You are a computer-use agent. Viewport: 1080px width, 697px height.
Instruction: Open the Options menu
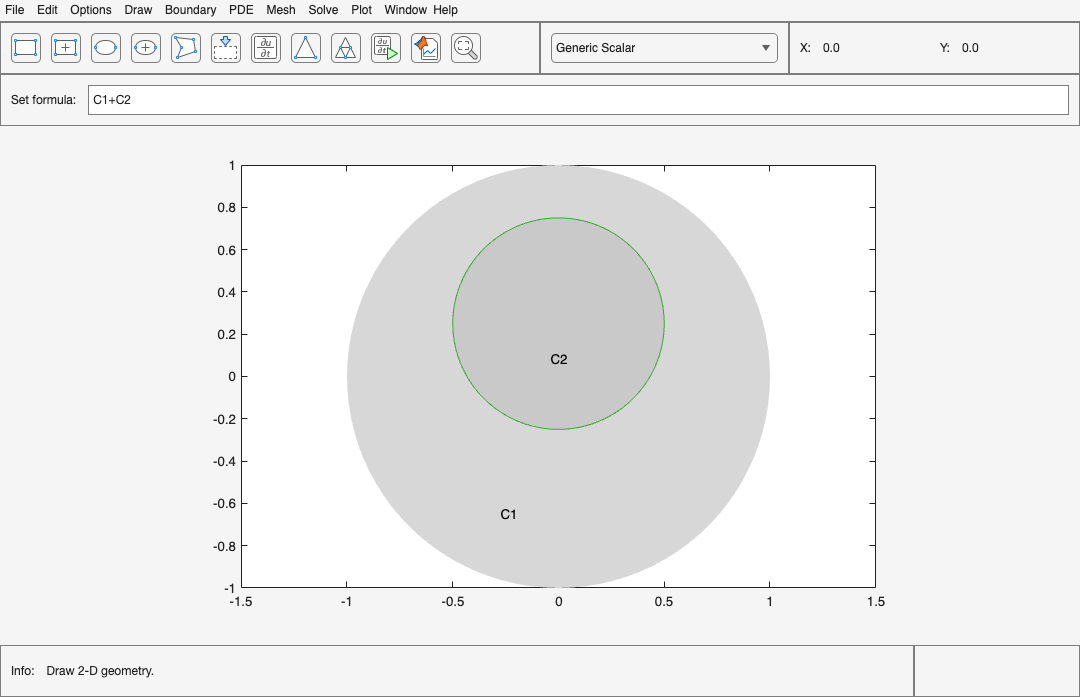pos(91,10)
